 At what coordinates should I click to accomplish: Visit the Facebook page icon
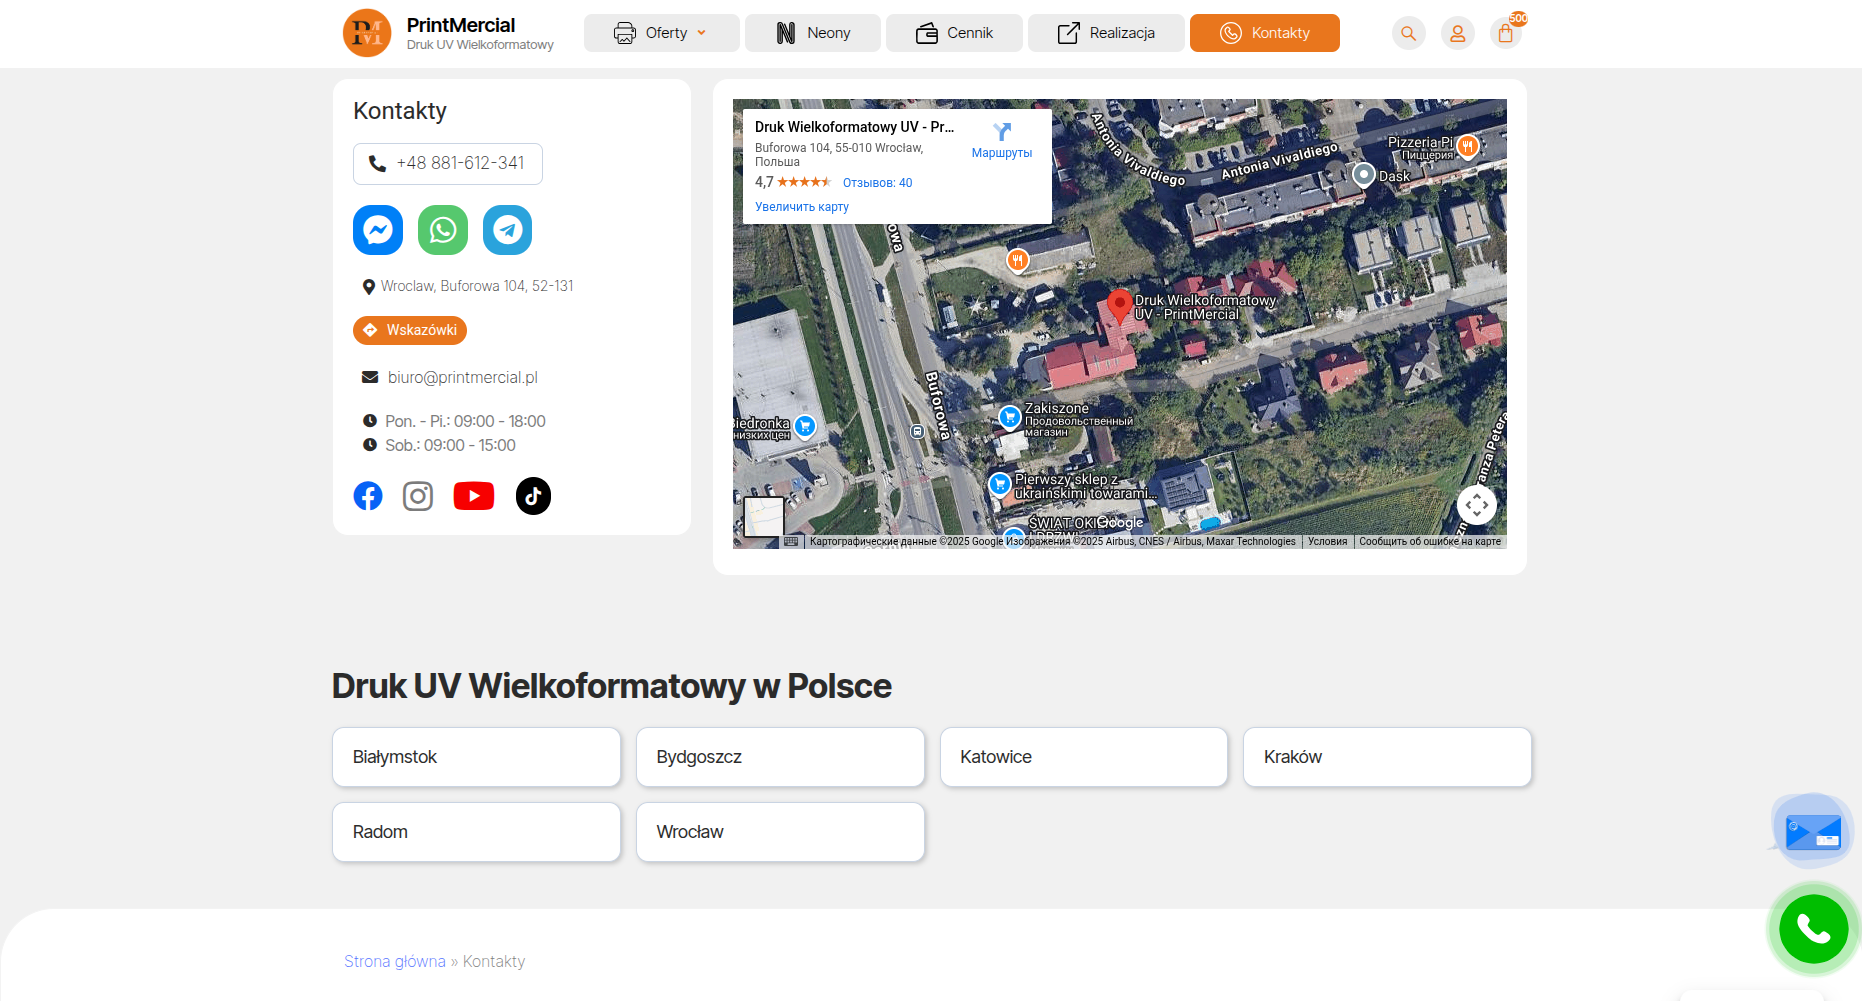tap(368, 496)
